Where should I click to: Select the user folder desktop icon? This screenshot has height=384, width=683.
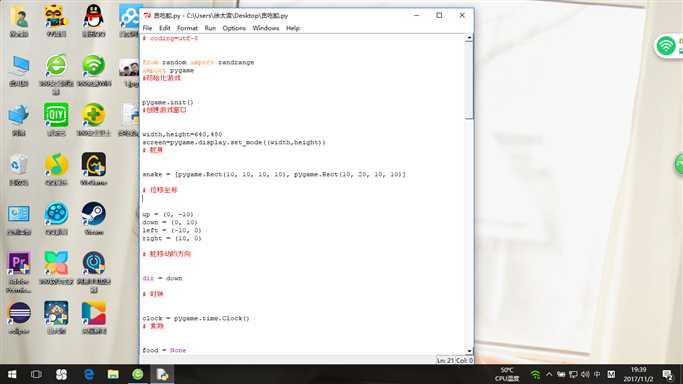point(19,21)
